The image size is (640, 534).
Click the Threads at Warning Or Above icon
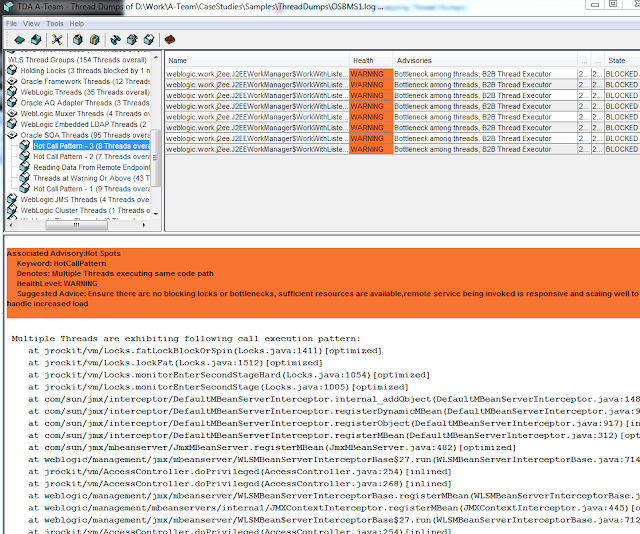coord(25,178)
